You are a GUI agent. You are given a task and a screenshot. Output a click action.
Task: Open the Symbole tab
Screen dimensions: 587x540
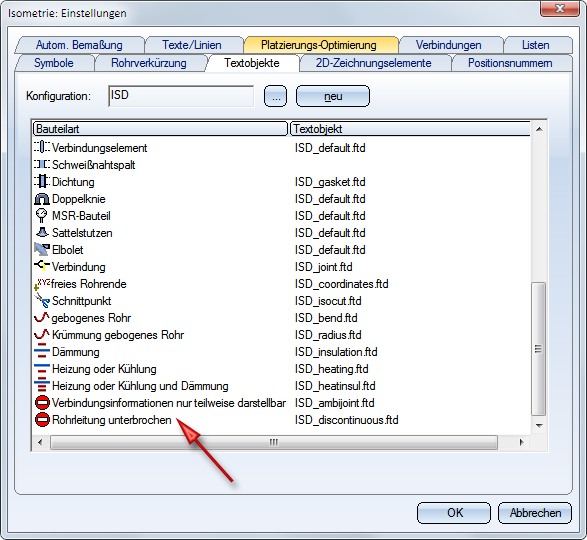[54, 63]
